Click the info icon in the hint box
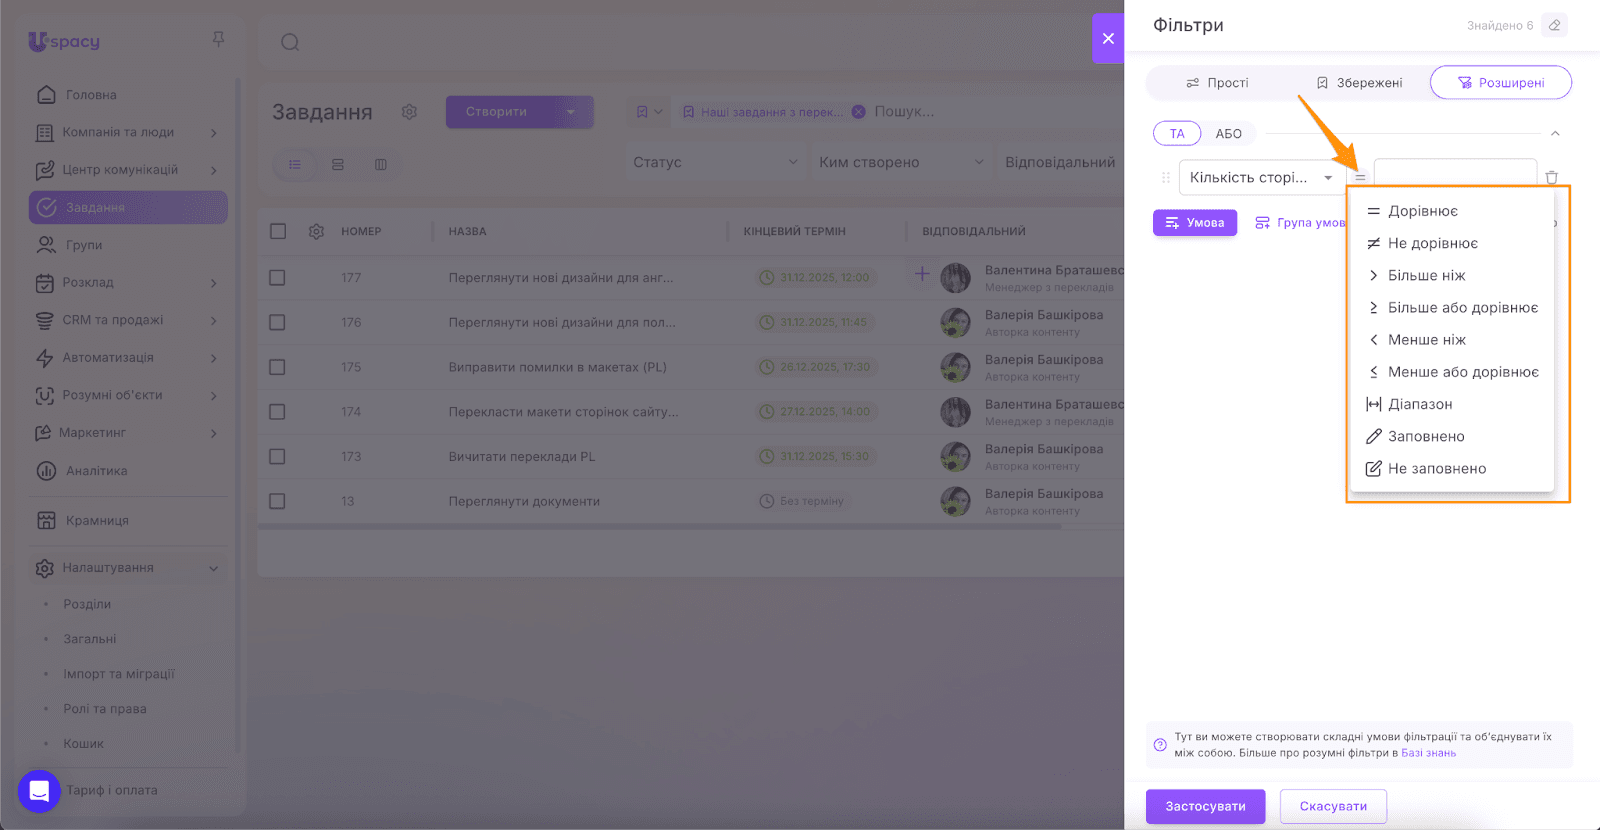The height and width of the screenshot is (830, 1600). point(1160,745)
